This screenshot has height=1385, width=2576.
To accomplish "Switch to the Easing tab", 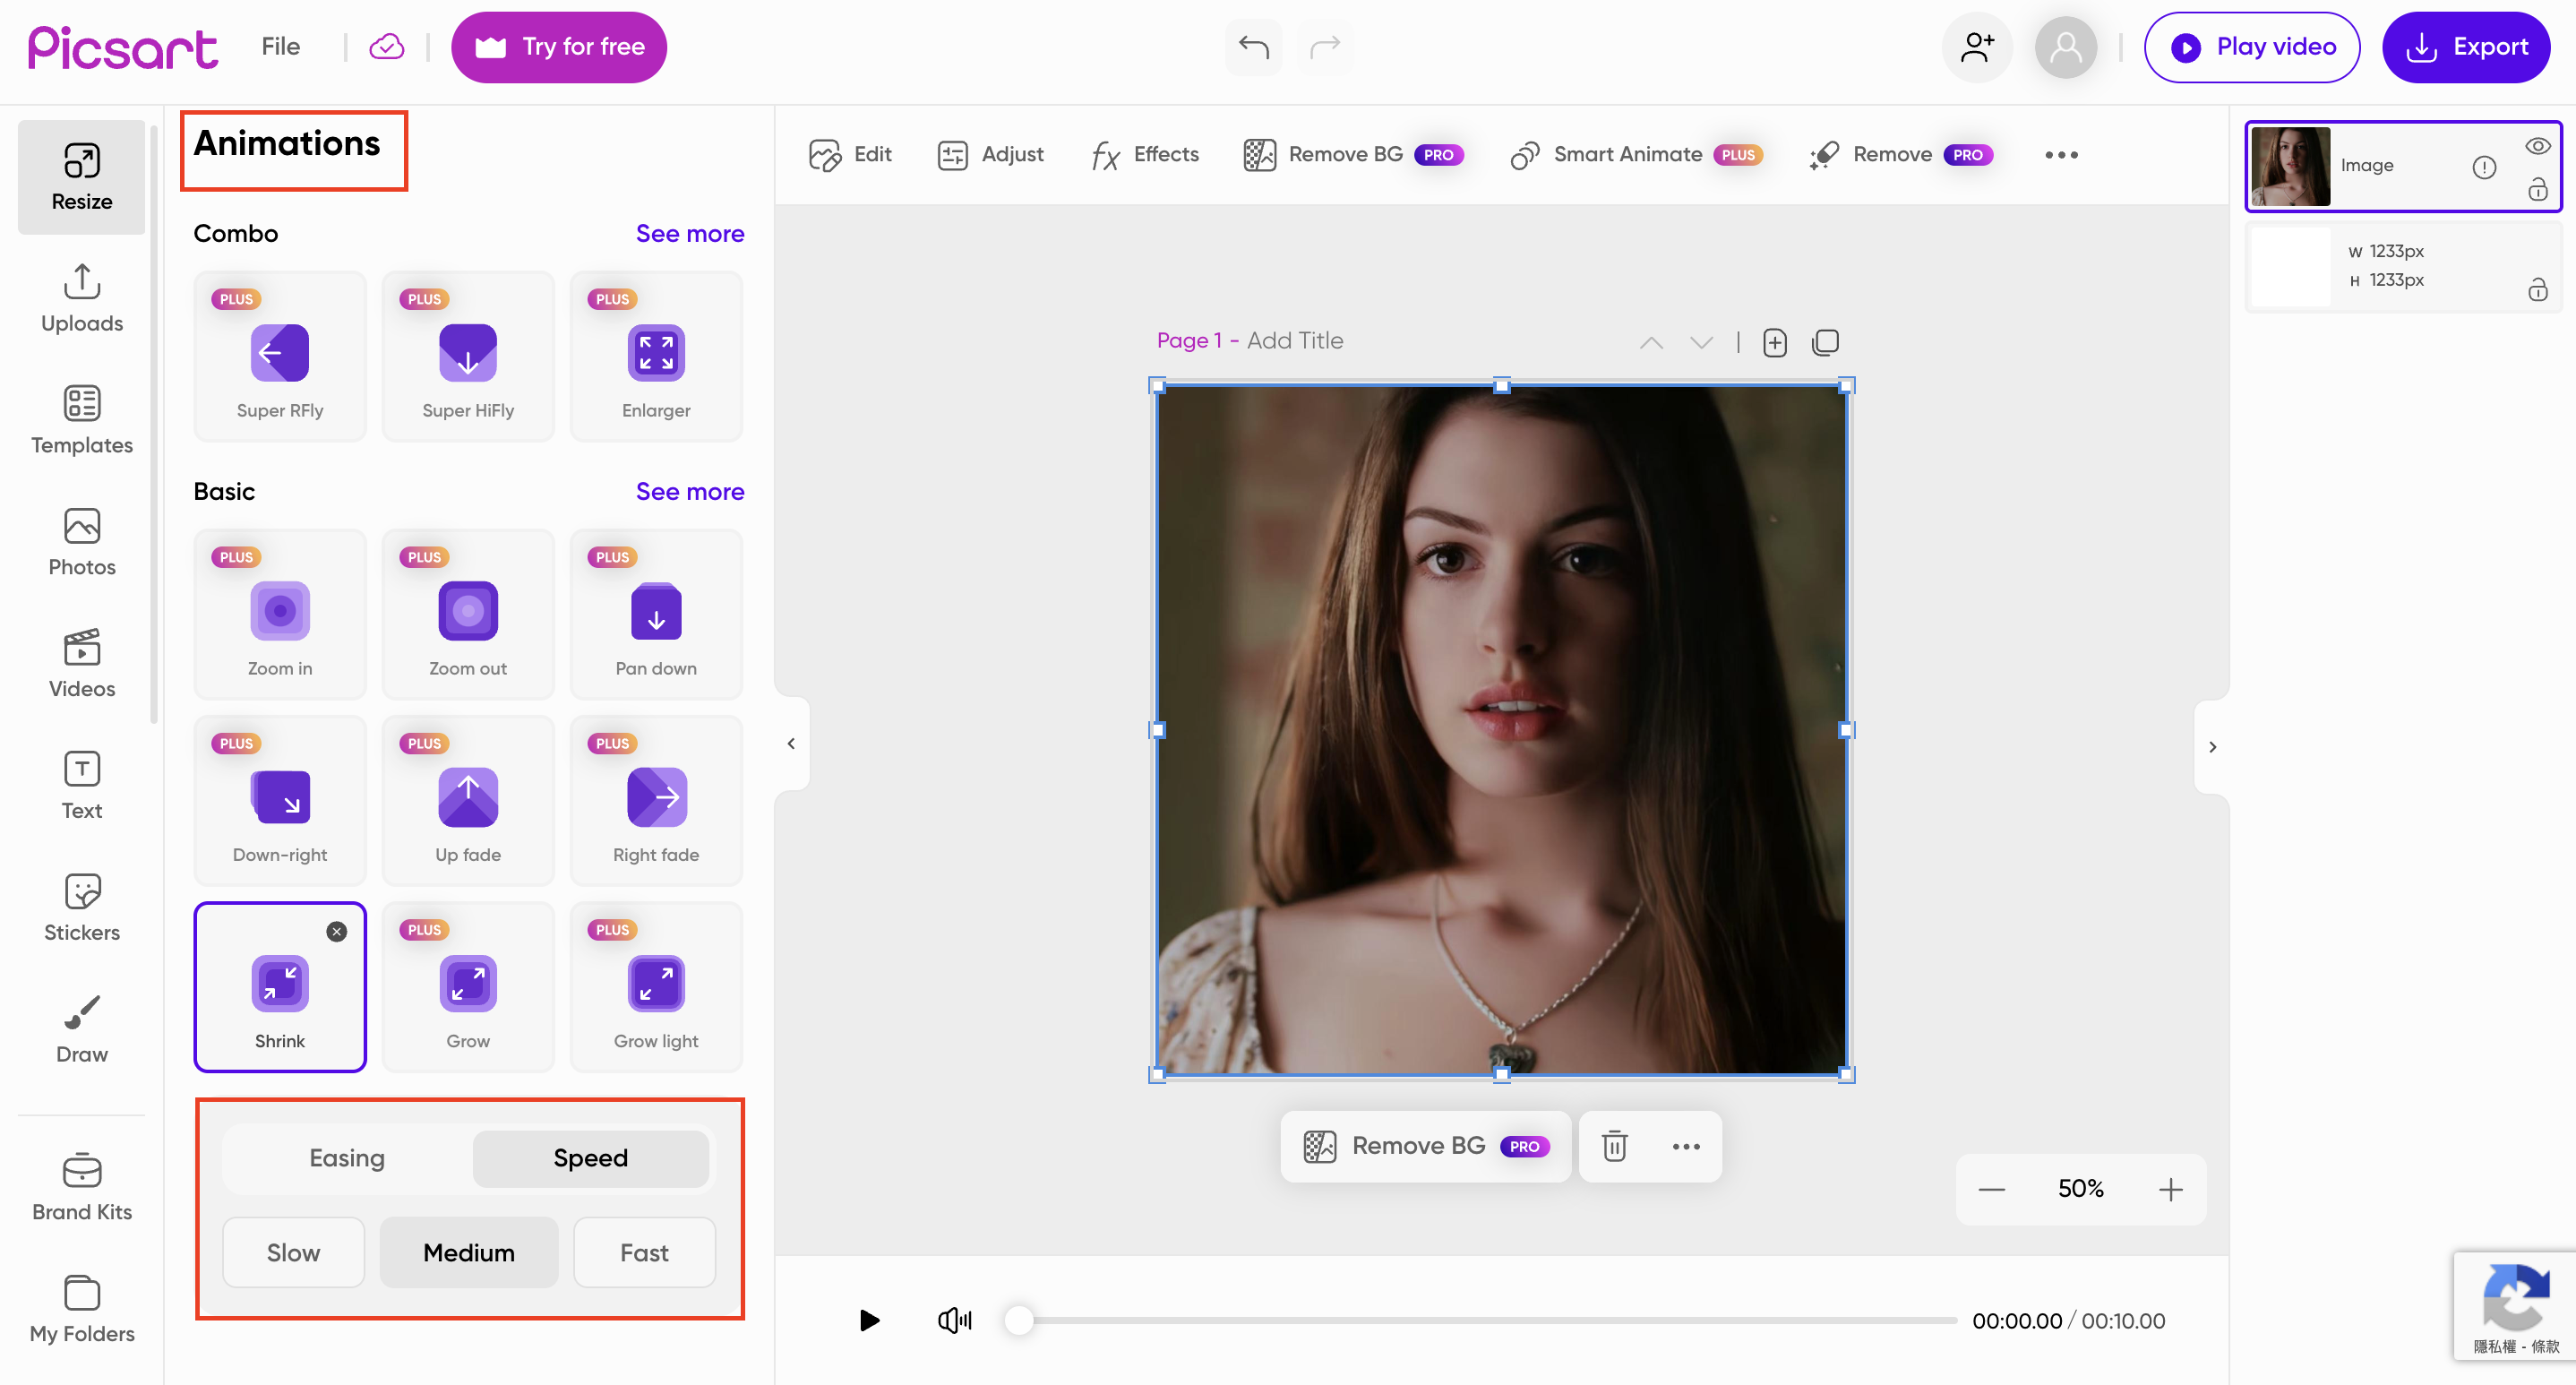I will [346, 1158].
